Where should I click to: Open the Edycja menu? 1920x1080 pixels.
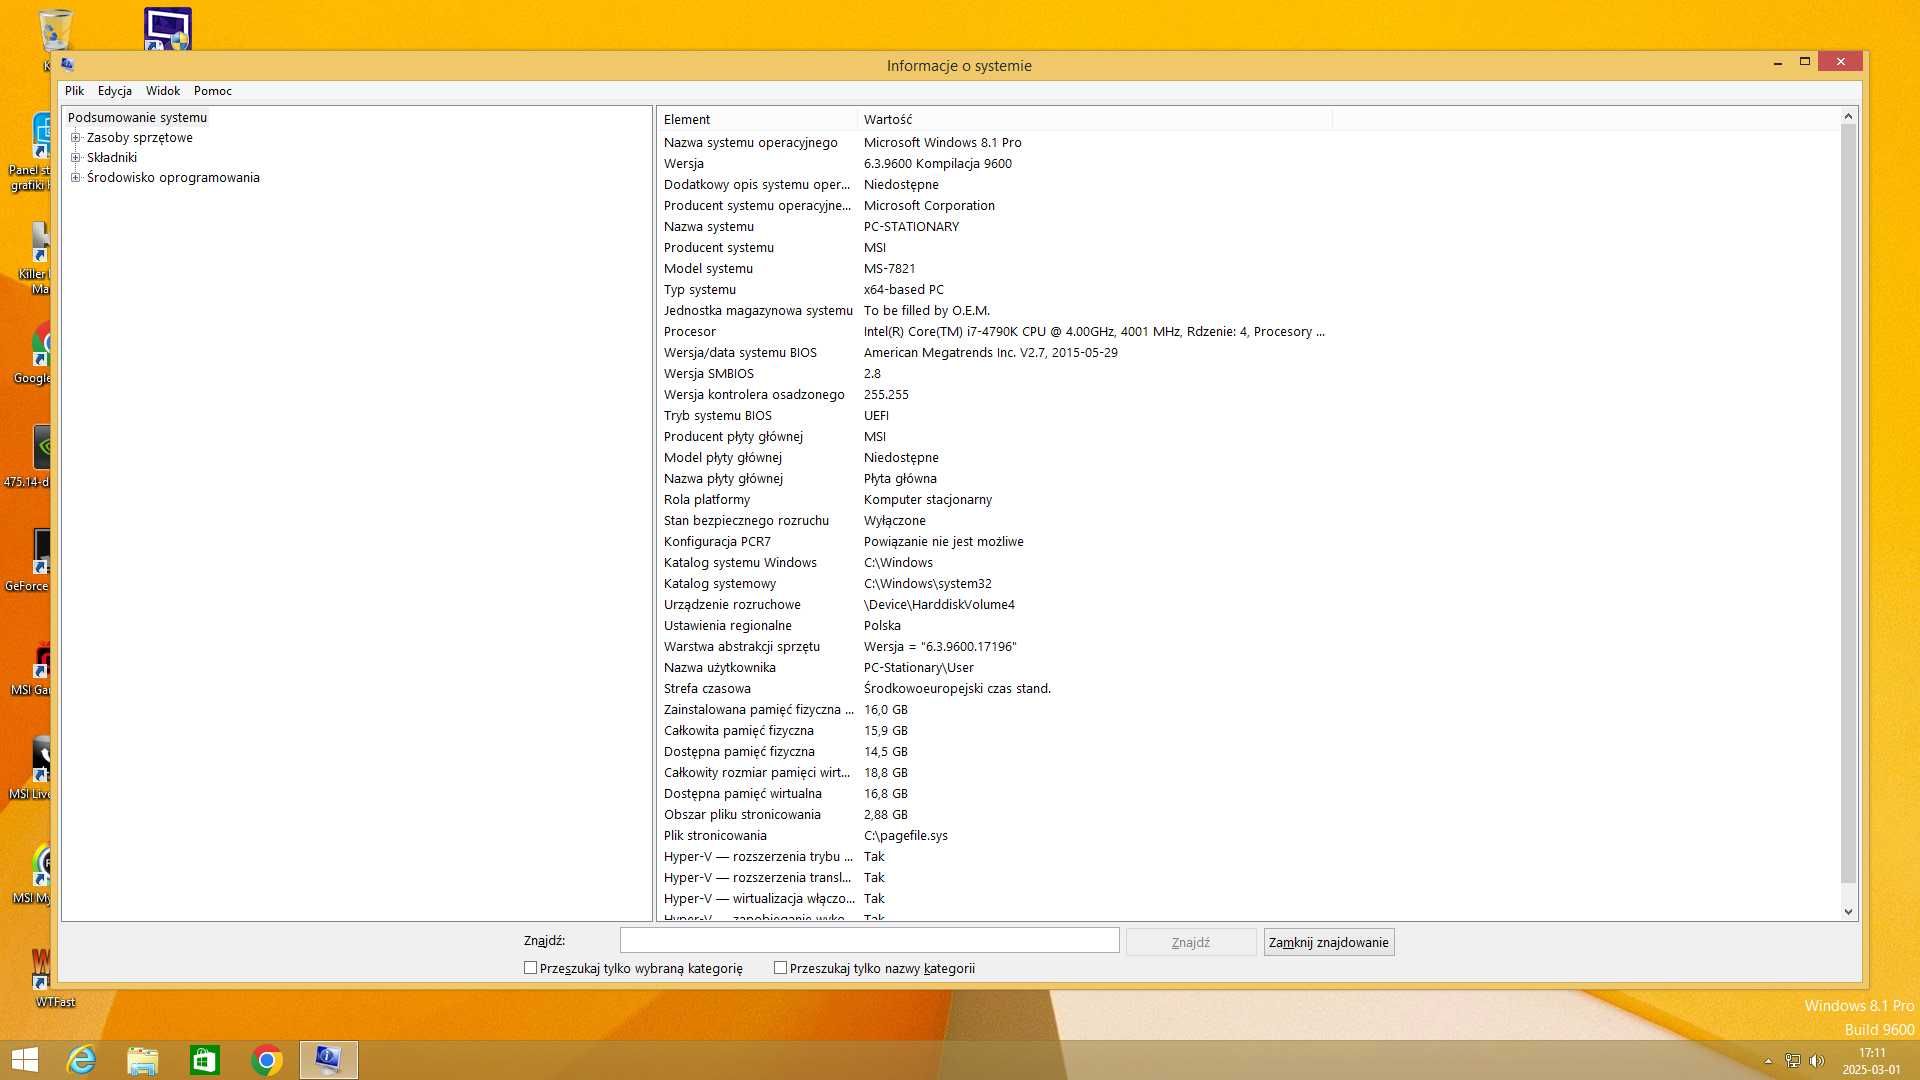click(115, 91)
